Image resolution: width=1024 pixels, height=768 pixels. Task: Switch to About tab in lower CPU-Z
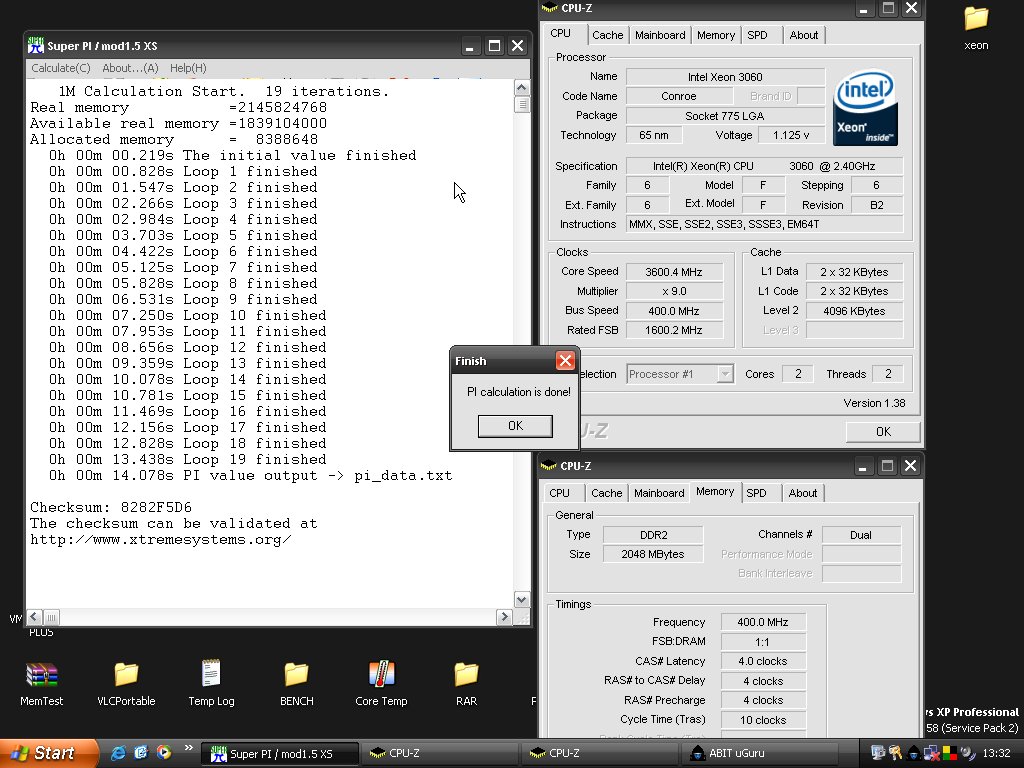pyautogui.click(x=803, y=493)
